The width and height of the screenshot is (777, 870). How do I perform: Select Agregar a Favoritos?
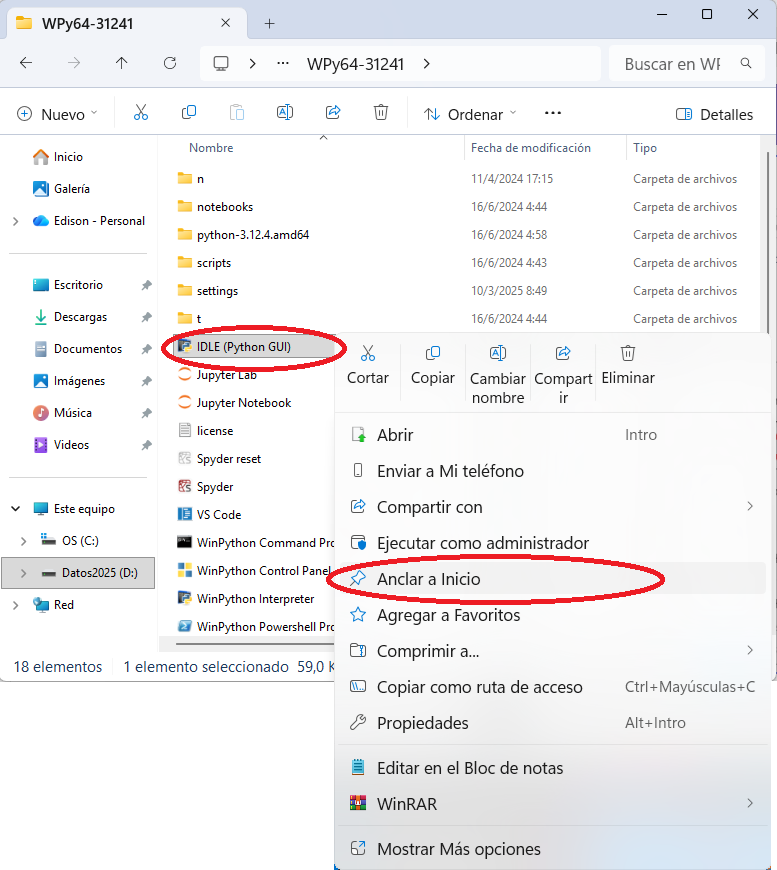[x=552, y=615]
